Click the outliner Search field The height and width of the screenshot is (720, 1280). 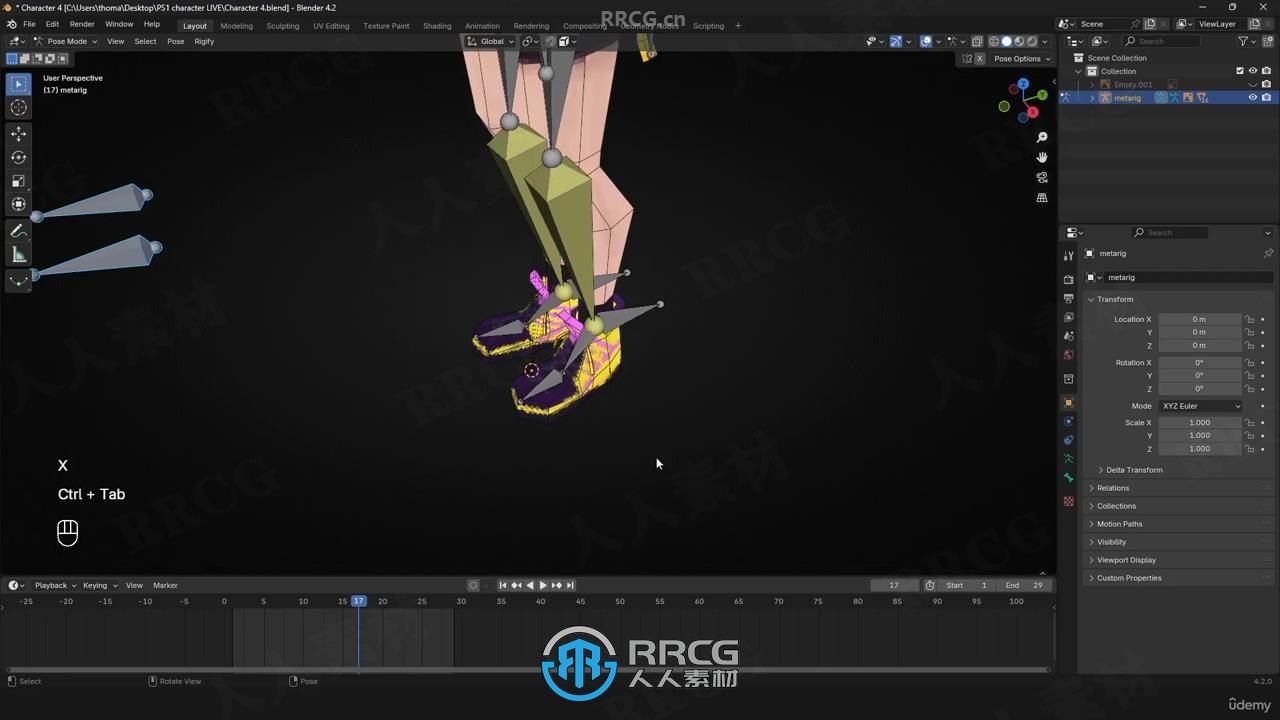point(1160,41)
